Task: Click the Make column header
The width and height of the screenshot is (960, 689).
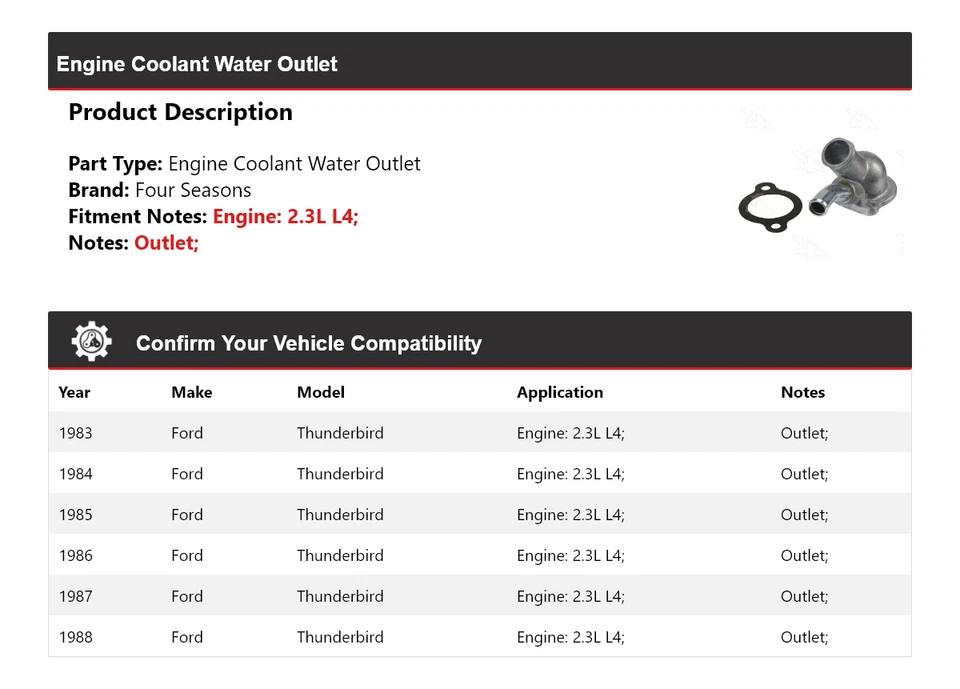Action: 191,392
